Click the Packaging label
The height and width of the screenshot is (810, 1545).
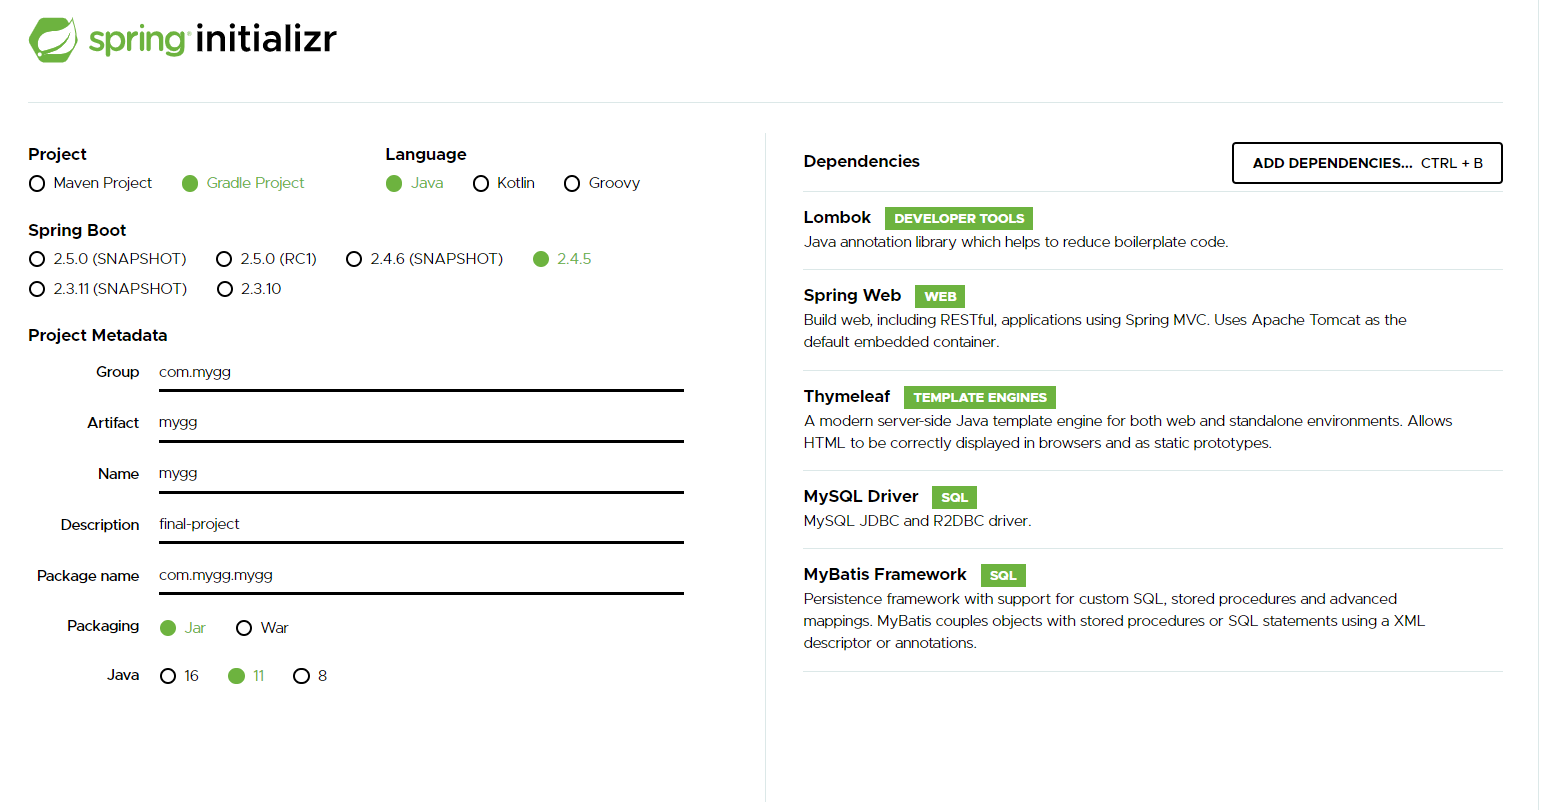click(103, 626)
